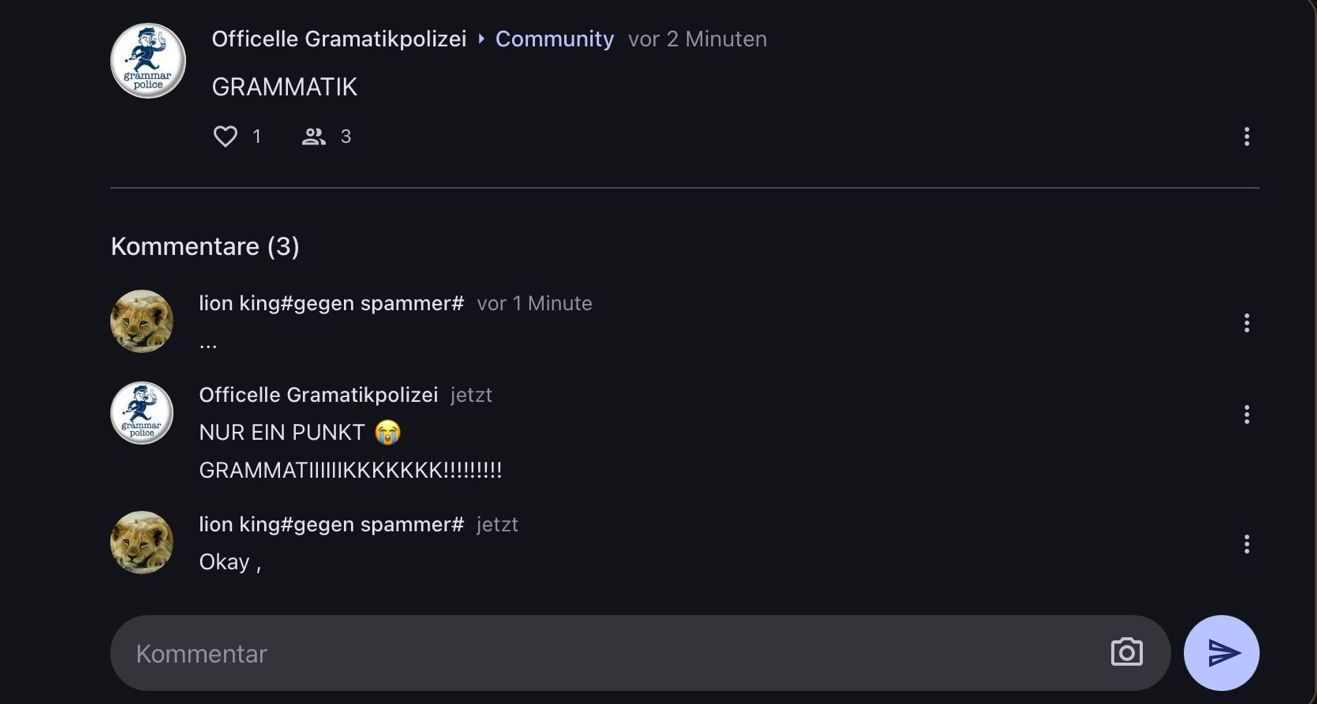This screenshot has width=1317, height=704.
Task: Click the grammar police avatar on the post
Action: point(148,61)
